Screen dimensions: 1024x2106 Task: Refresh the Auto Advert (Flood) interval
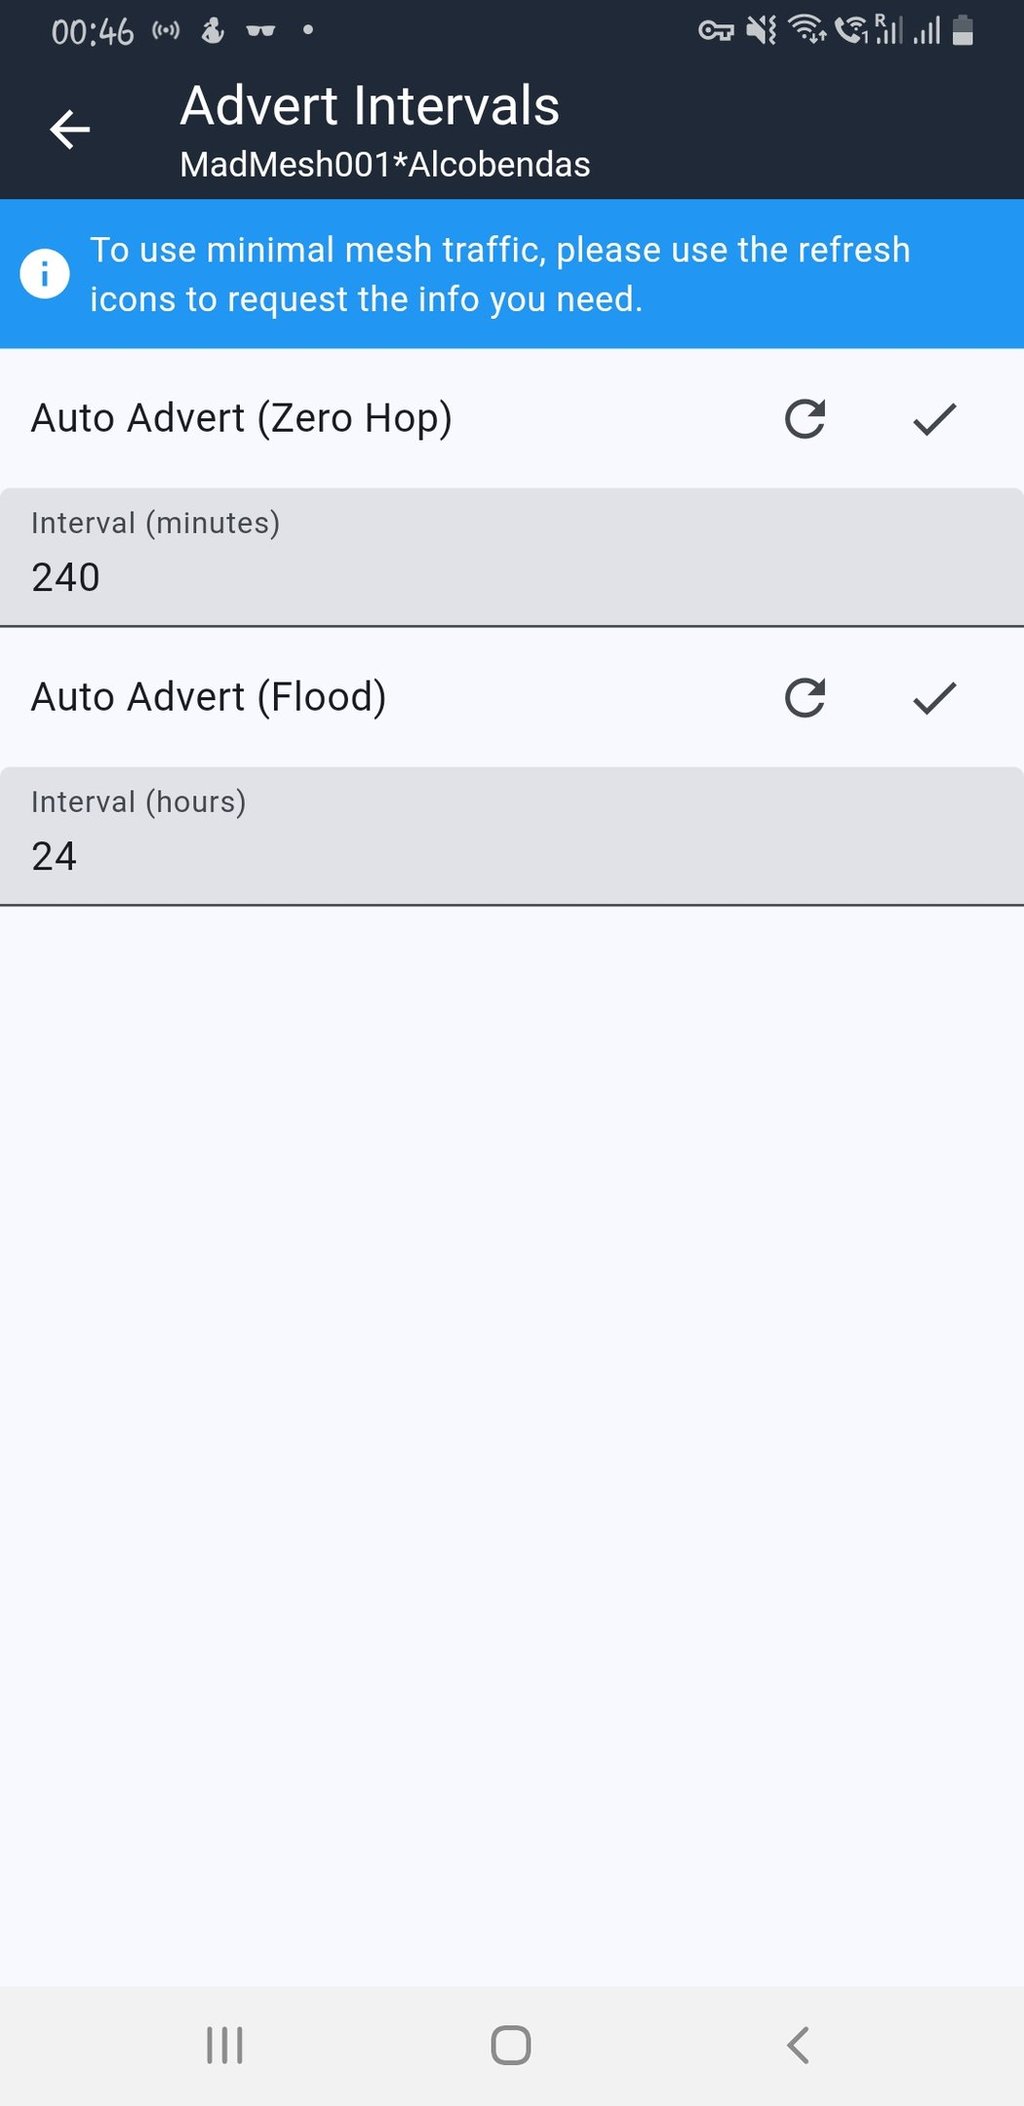point(805,698)
